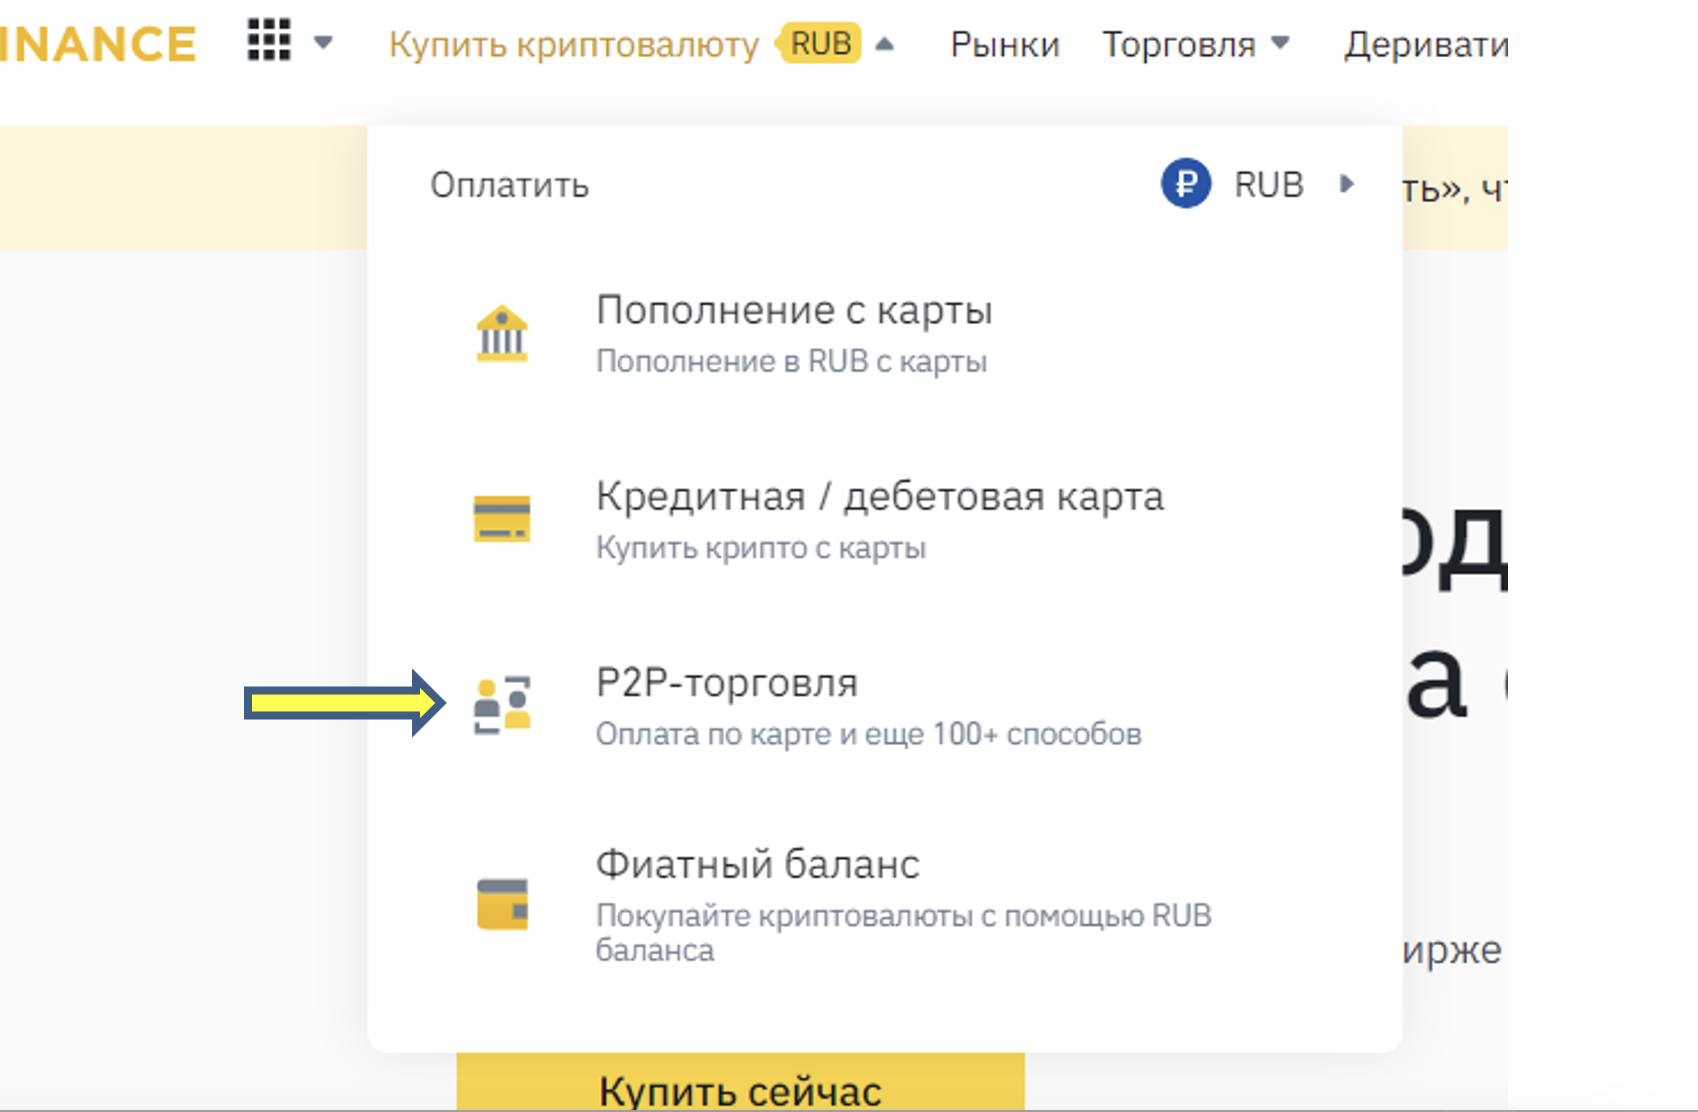This screenshot has width=1698, height=1112.
Task: Click the wallet icon for fiat balance
Action: [x=502, y=904]
